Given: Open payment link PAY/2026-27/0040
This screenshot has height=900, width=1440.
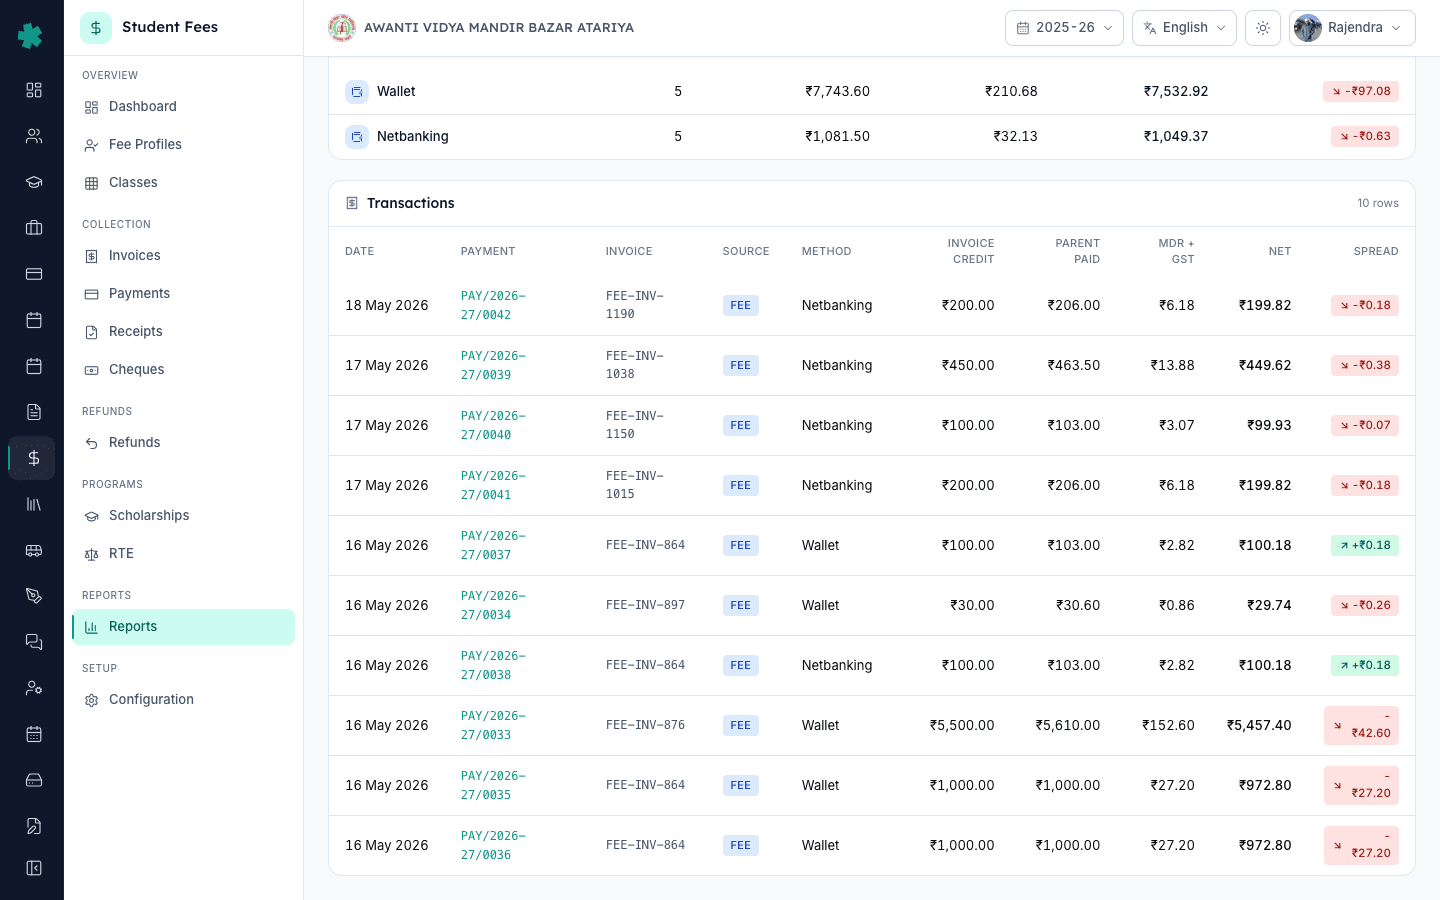Looking at the screenshot, I should [493, 425].
